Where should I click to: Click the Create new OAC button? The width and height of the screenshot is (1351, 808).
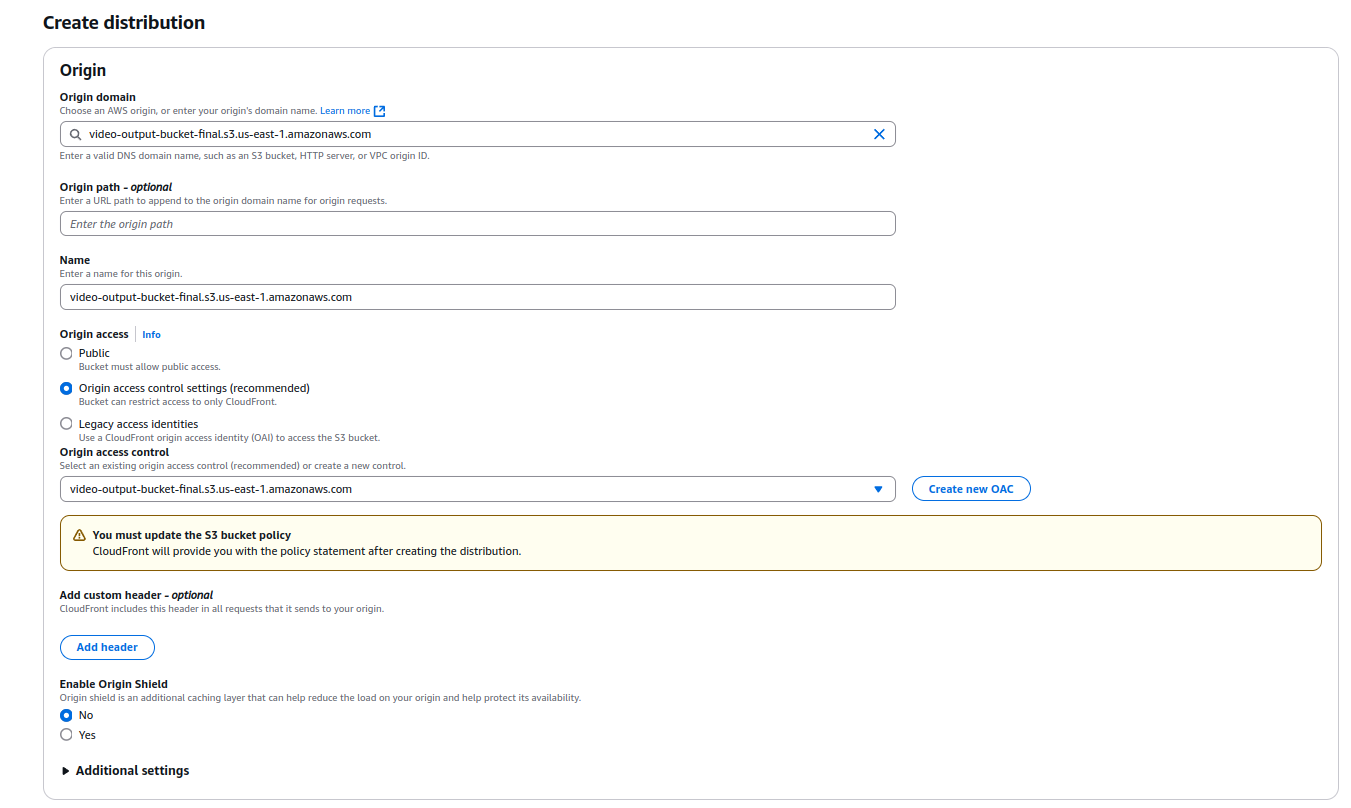[971, 489]
